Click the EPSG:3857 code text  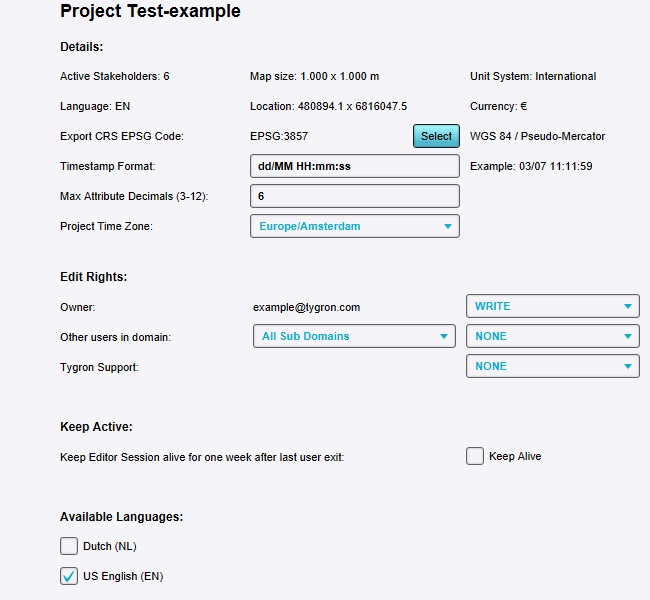pos(279,136)
